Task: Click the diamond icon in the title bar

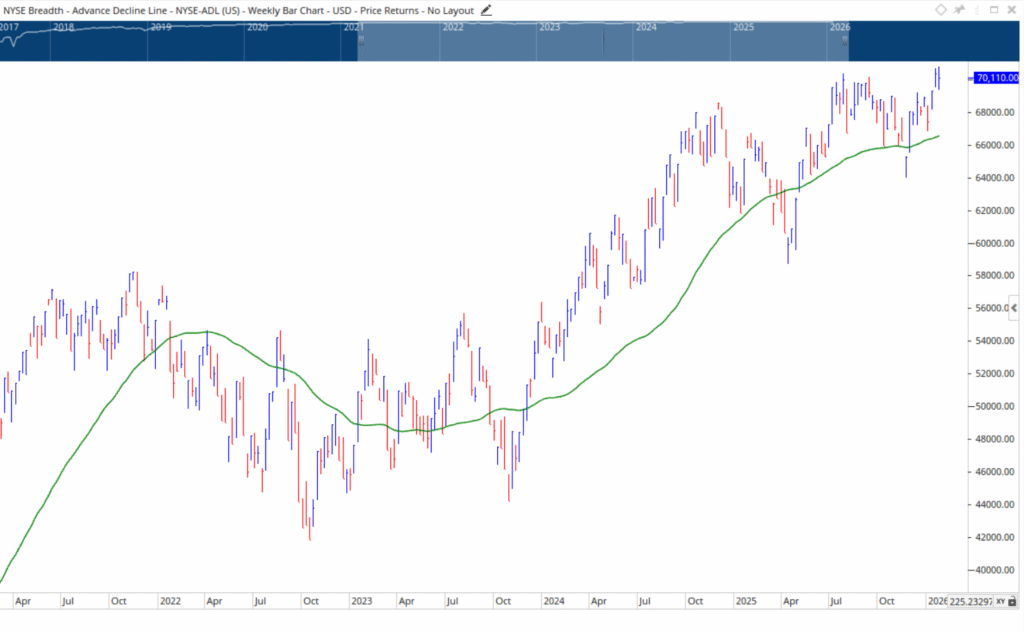Action: [x=941, y=9]
